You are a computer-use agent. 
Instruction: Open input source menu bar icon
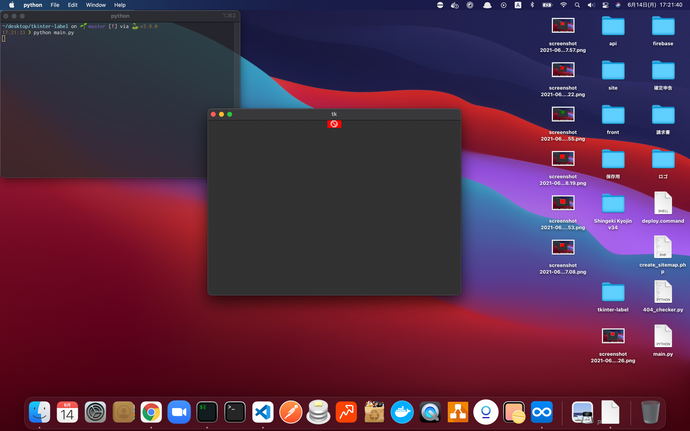click(518, 5)
